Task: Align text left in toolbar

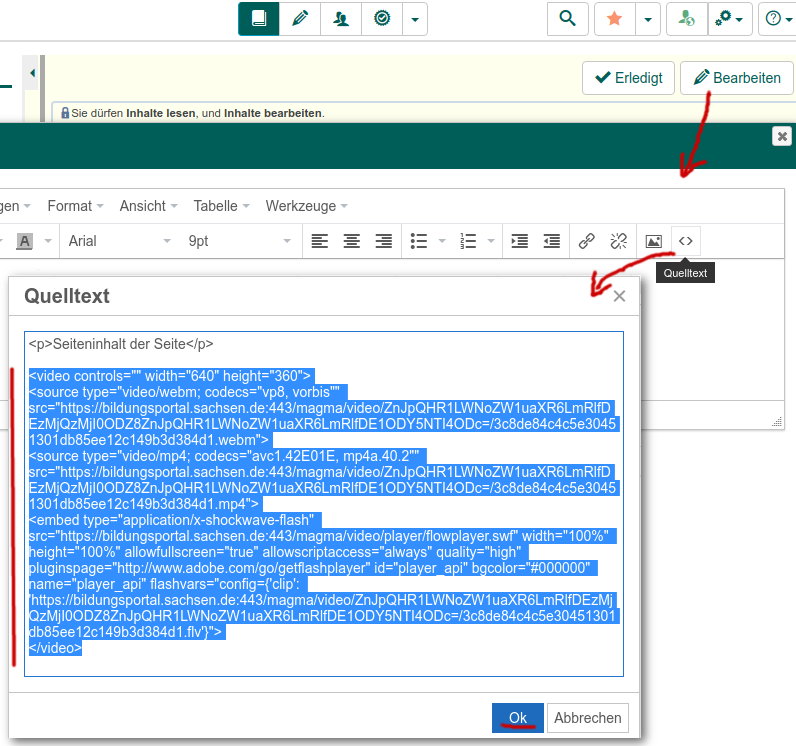Action: [x=319, y=241]
